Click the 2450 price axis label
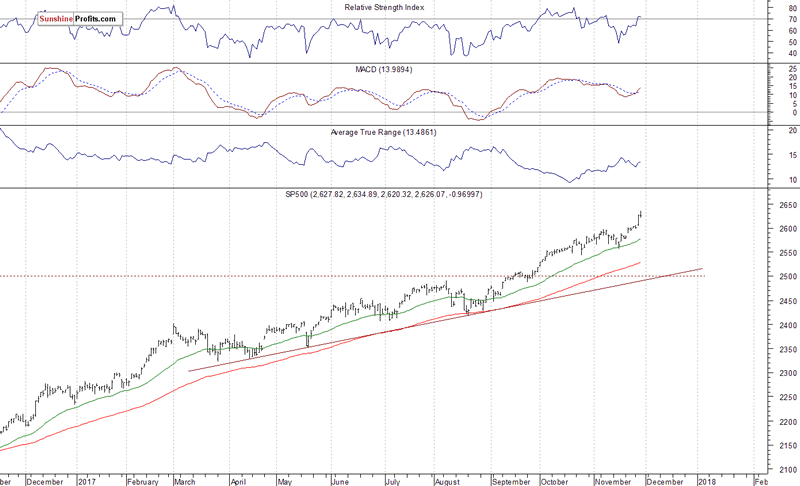 [789, 301]
